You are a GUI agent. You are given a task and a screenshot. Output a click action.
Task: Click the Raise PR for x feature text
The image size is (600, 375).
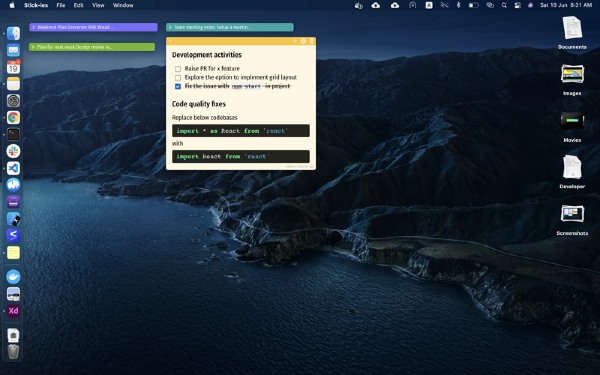tap(212, 68)
